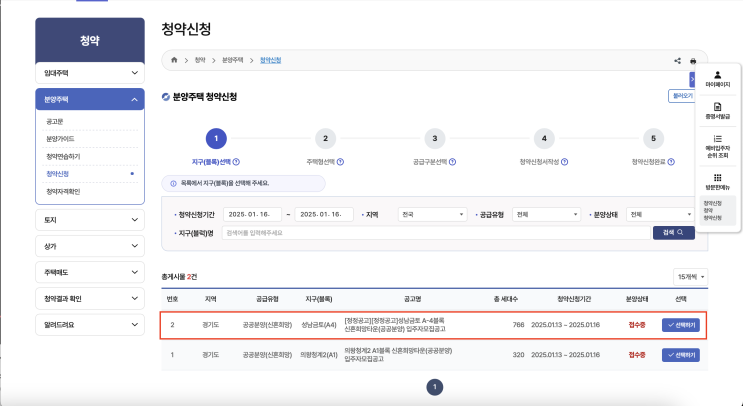
Task: Click the 성남금토(A4) district cell
Action: pos(319,325)
